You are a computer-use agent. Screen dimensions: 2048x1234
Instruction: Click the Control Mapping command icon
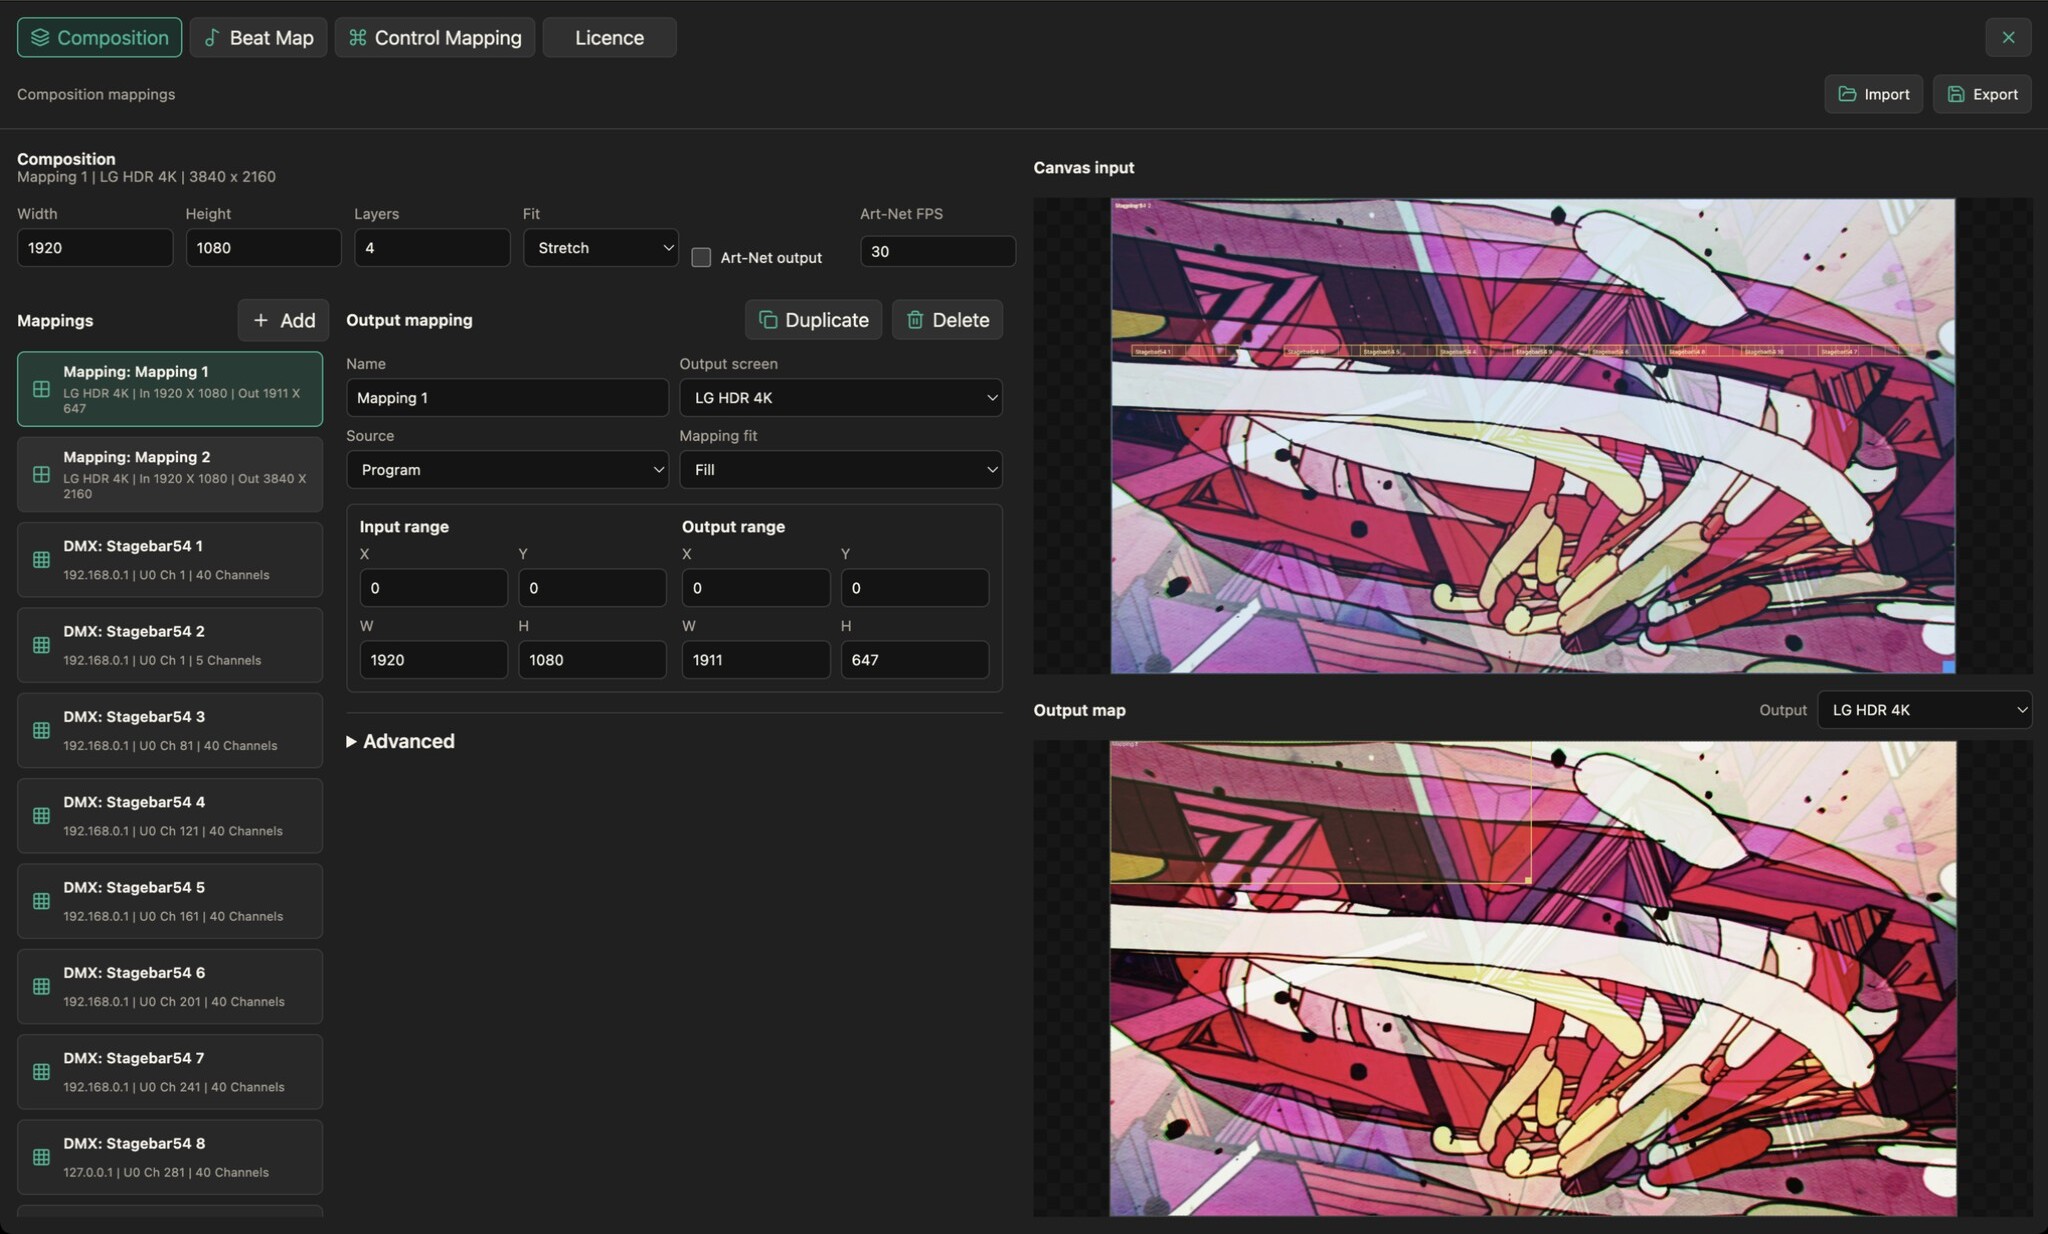pos(357,38)
